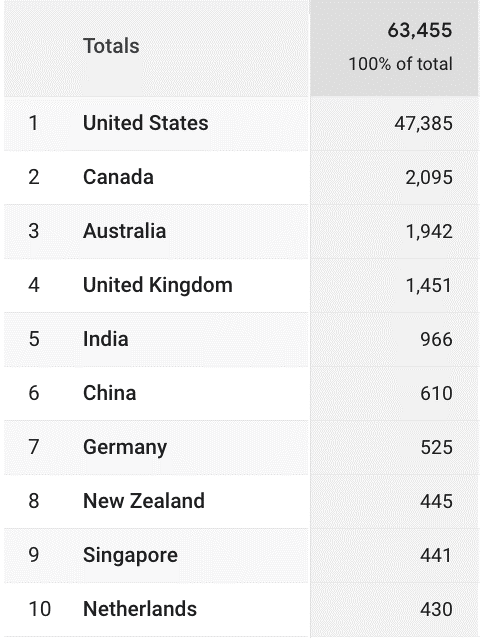Select India in the country list
Viewport: 480px width, 638px height.
click(106, 339)
